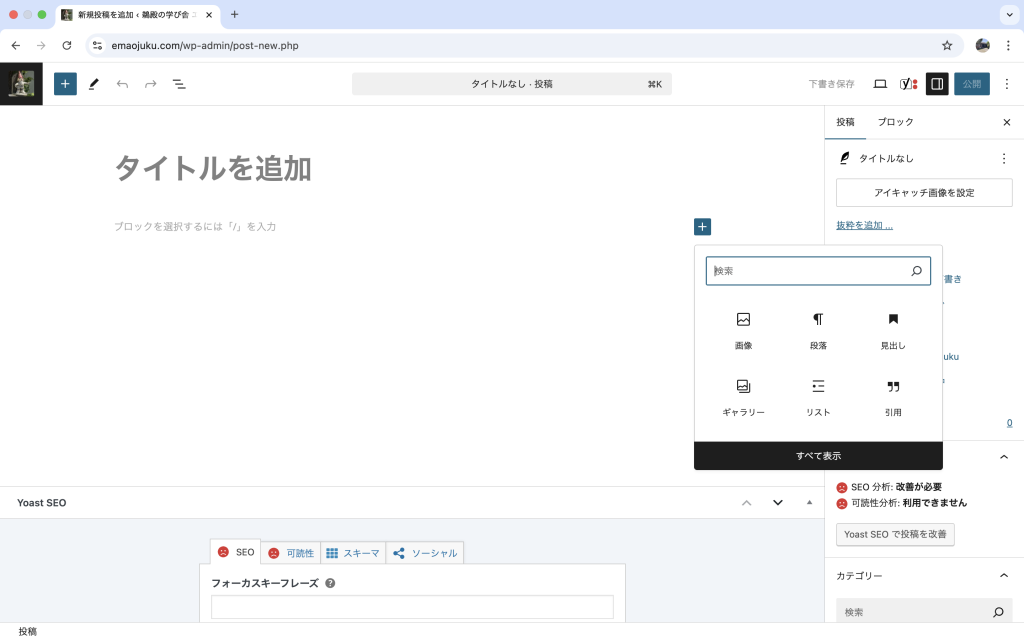Select the ソーシャル tab in Yoast
This screenshot has width=1024, height=640.
point(424,553)
